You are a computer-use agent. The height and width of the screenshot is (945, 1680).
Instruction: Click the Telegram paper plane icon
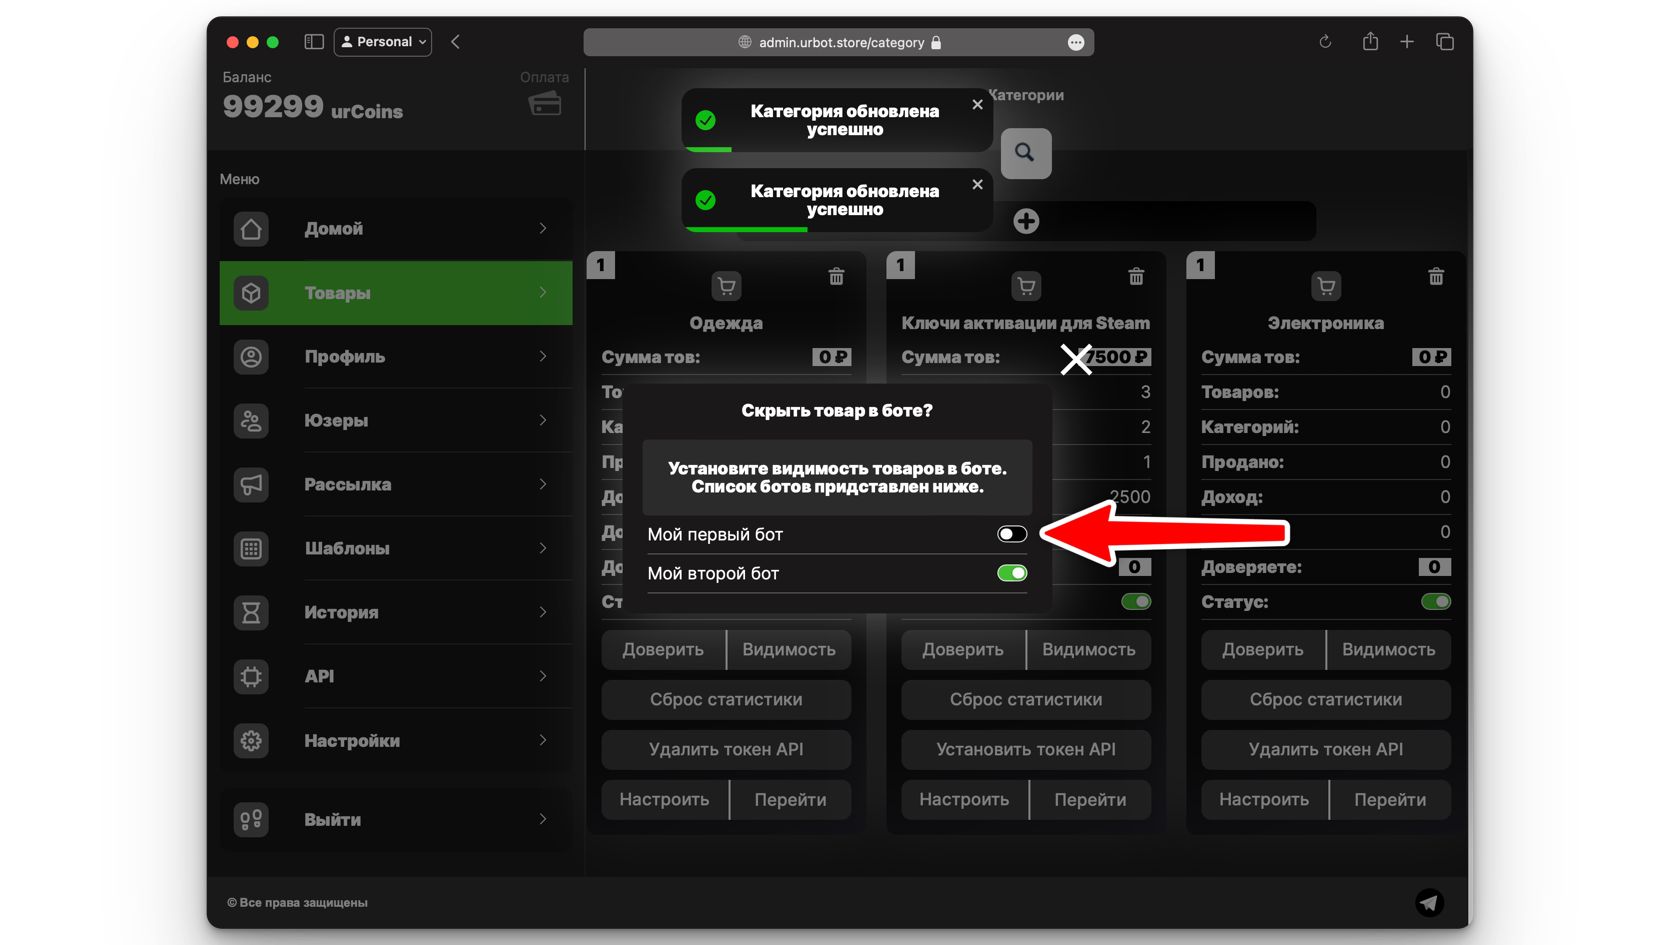[x=1429, y=902]
